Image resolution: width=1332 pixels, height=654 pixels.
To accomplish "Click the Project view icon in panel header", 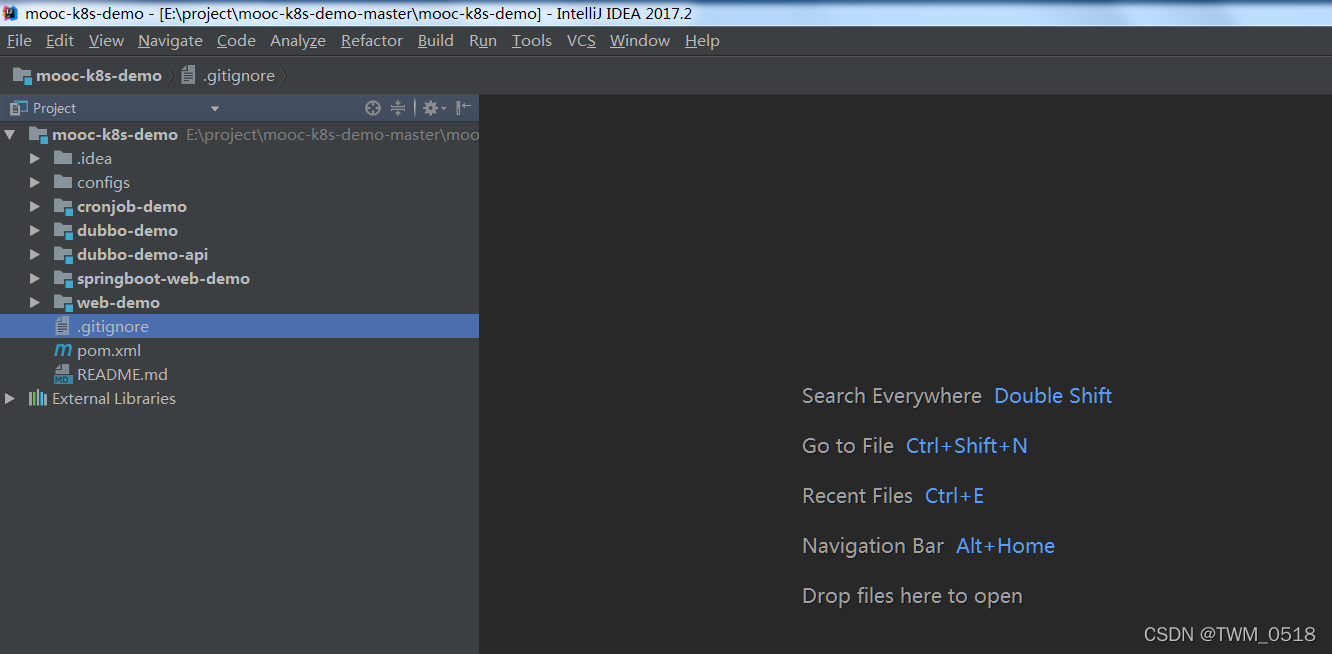I will [x=18, y=108].
